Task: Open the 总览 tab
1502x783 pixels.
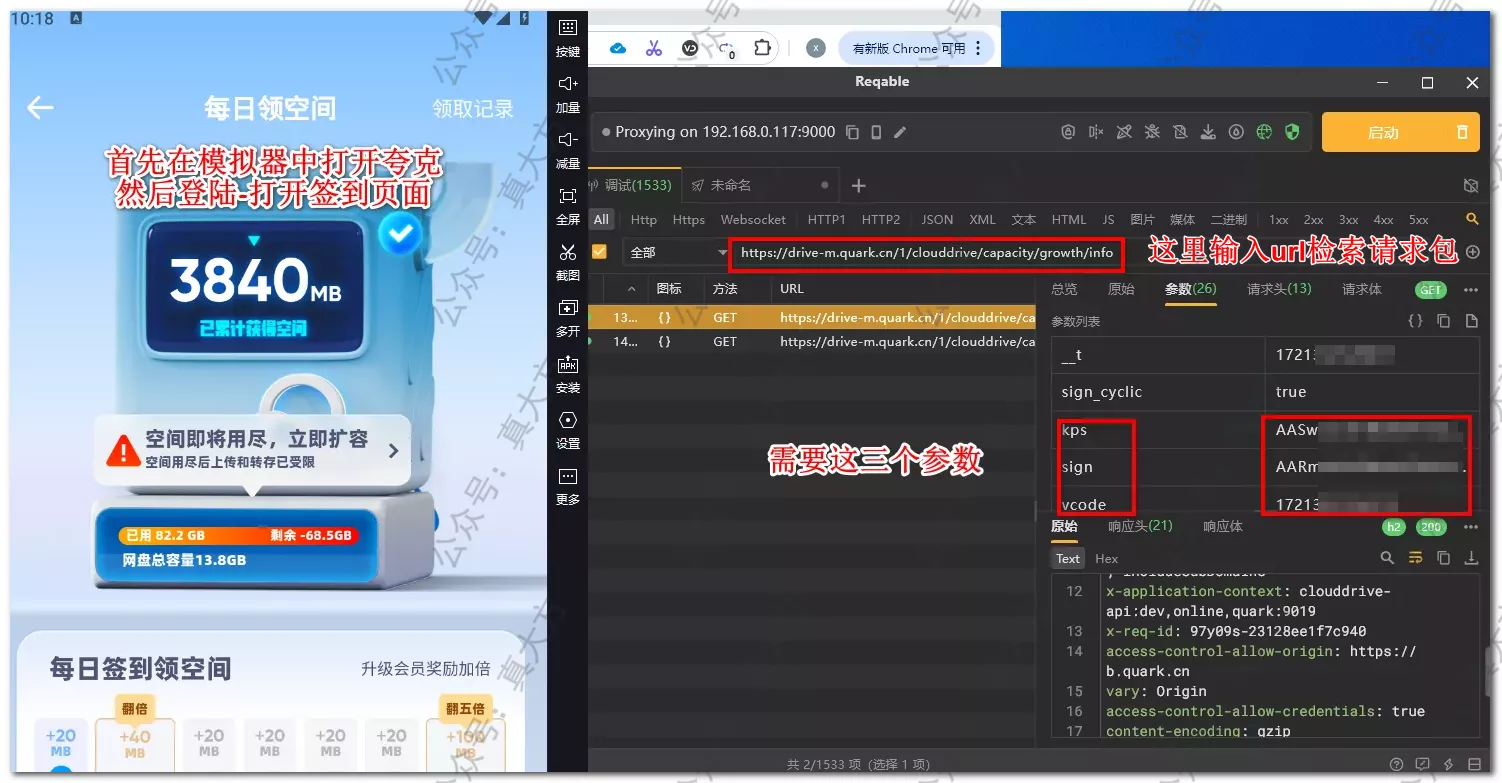Action: 1064,289
